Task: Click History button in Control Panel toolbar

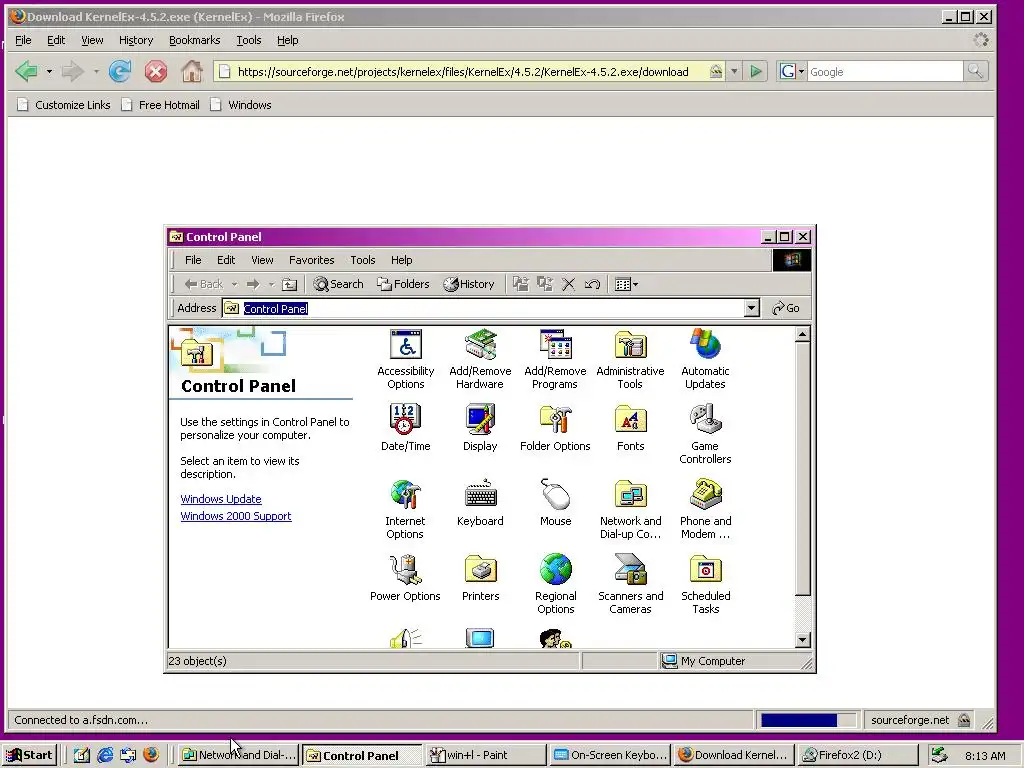Action: point(469,284)
